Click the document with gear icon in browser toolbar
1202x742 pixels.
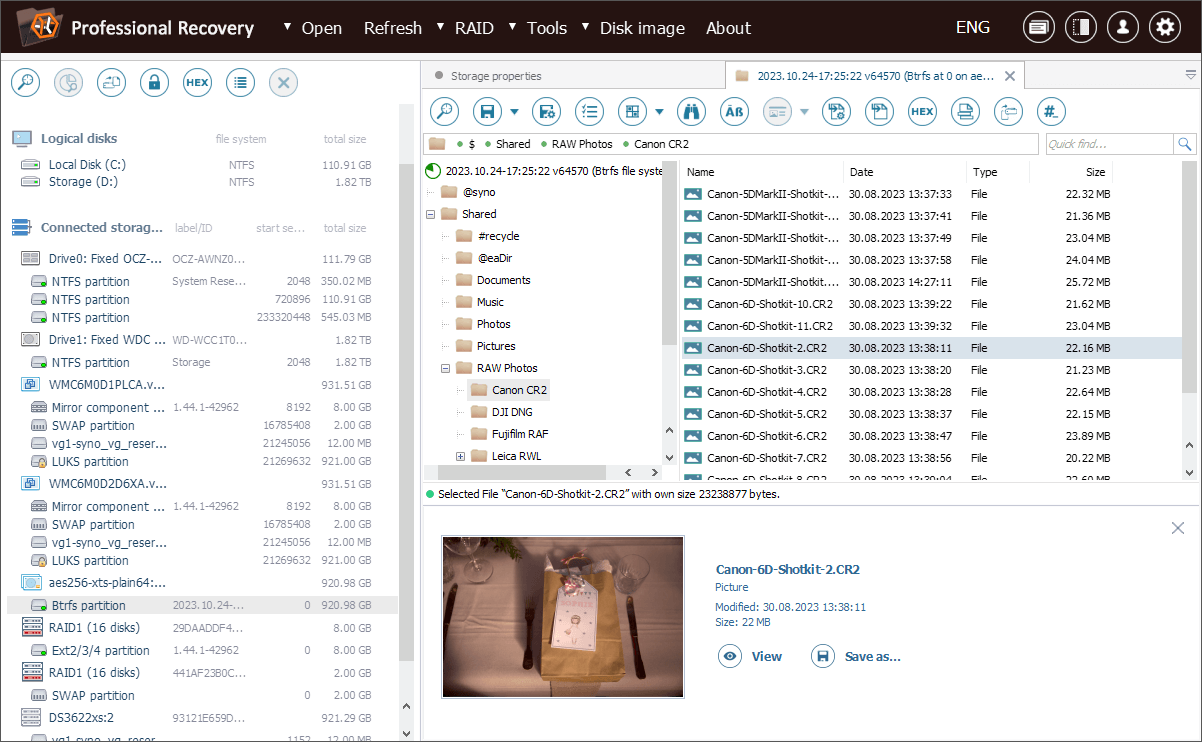pyautogui.click(x=836, y=111)
